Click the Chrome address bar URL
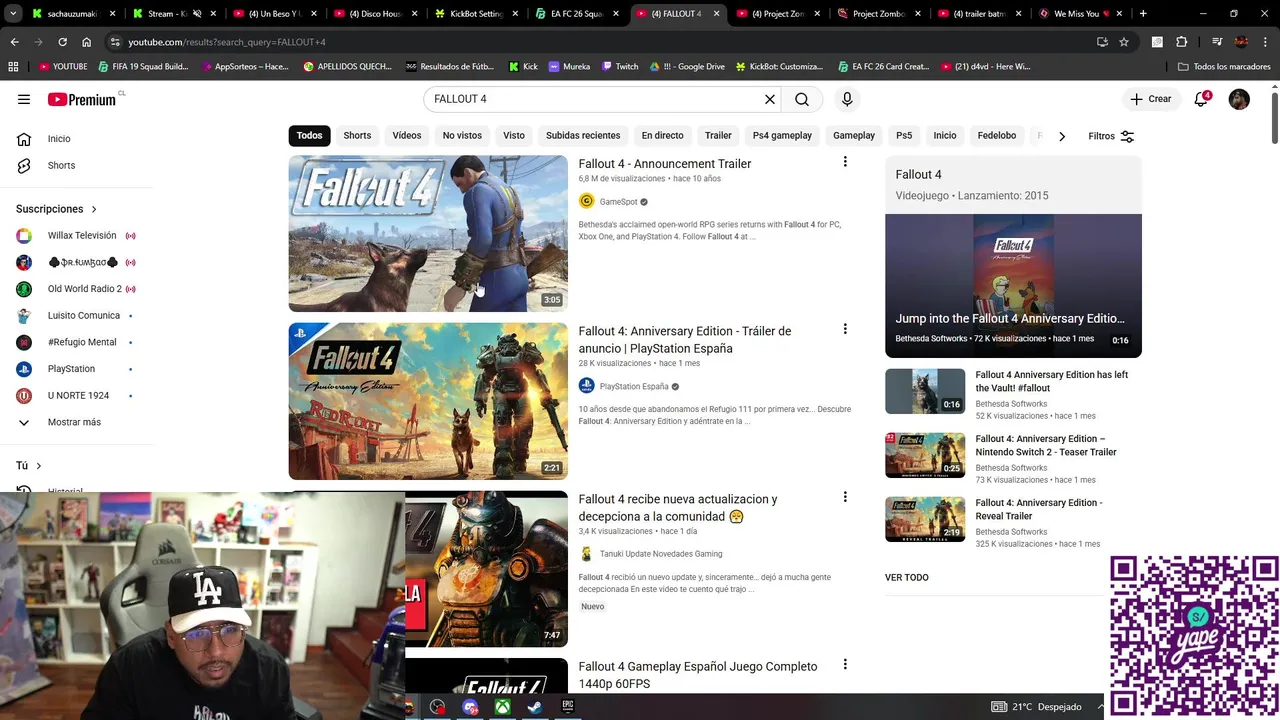Image resolution: width=1280 pixels, height=720 pixels. tap(227, 42)
